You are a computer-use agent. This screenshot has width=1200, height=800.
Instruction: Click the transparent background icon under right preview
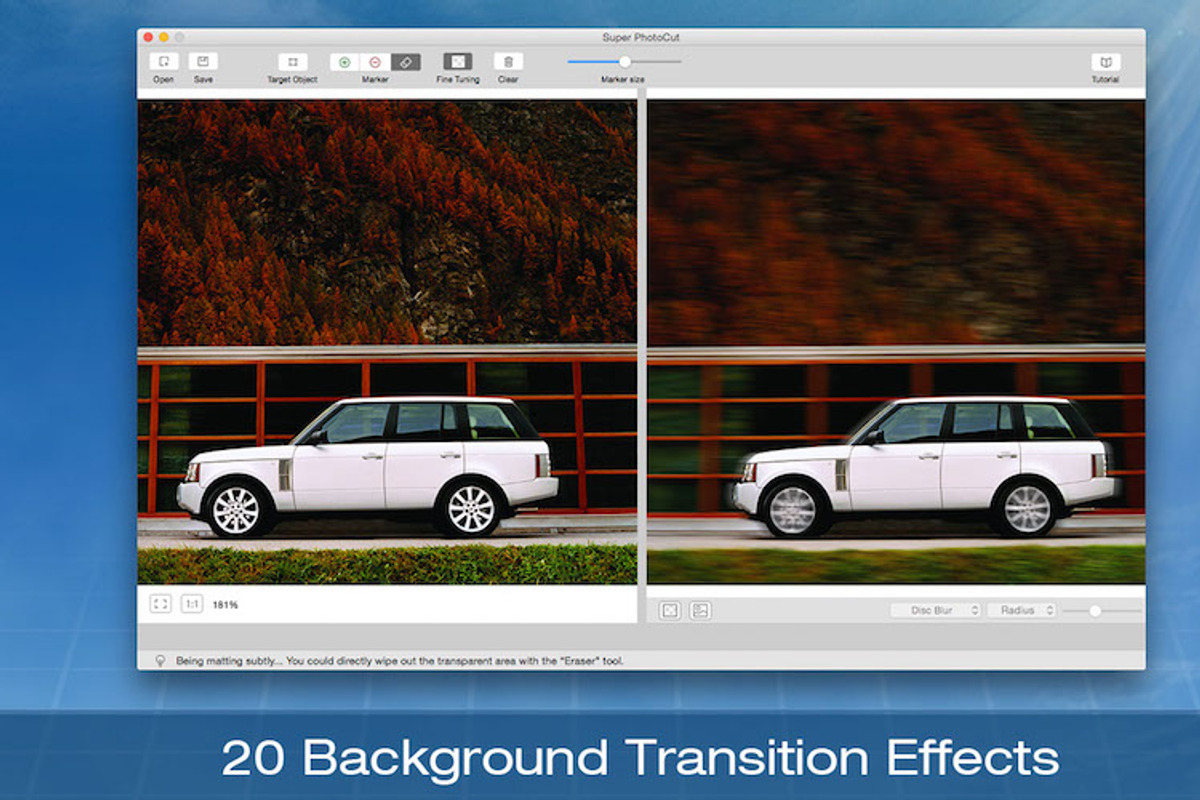pos(670,610)
